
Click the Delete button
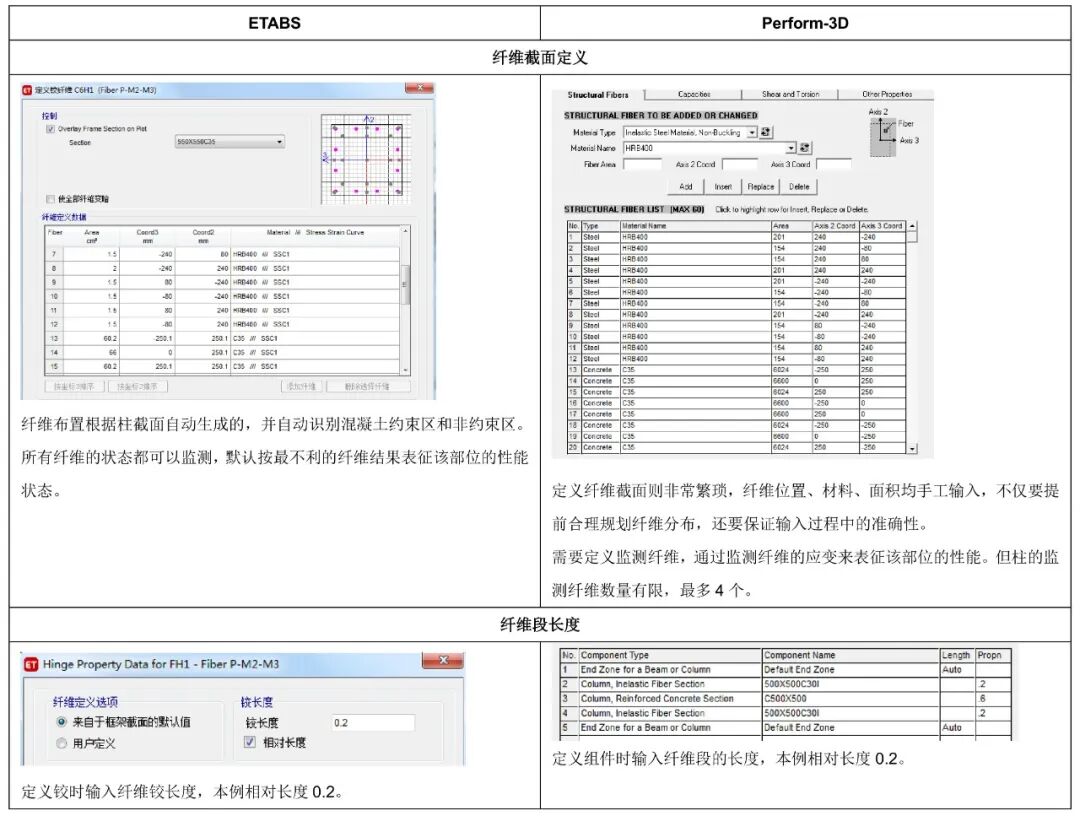(x=800, y=185)
